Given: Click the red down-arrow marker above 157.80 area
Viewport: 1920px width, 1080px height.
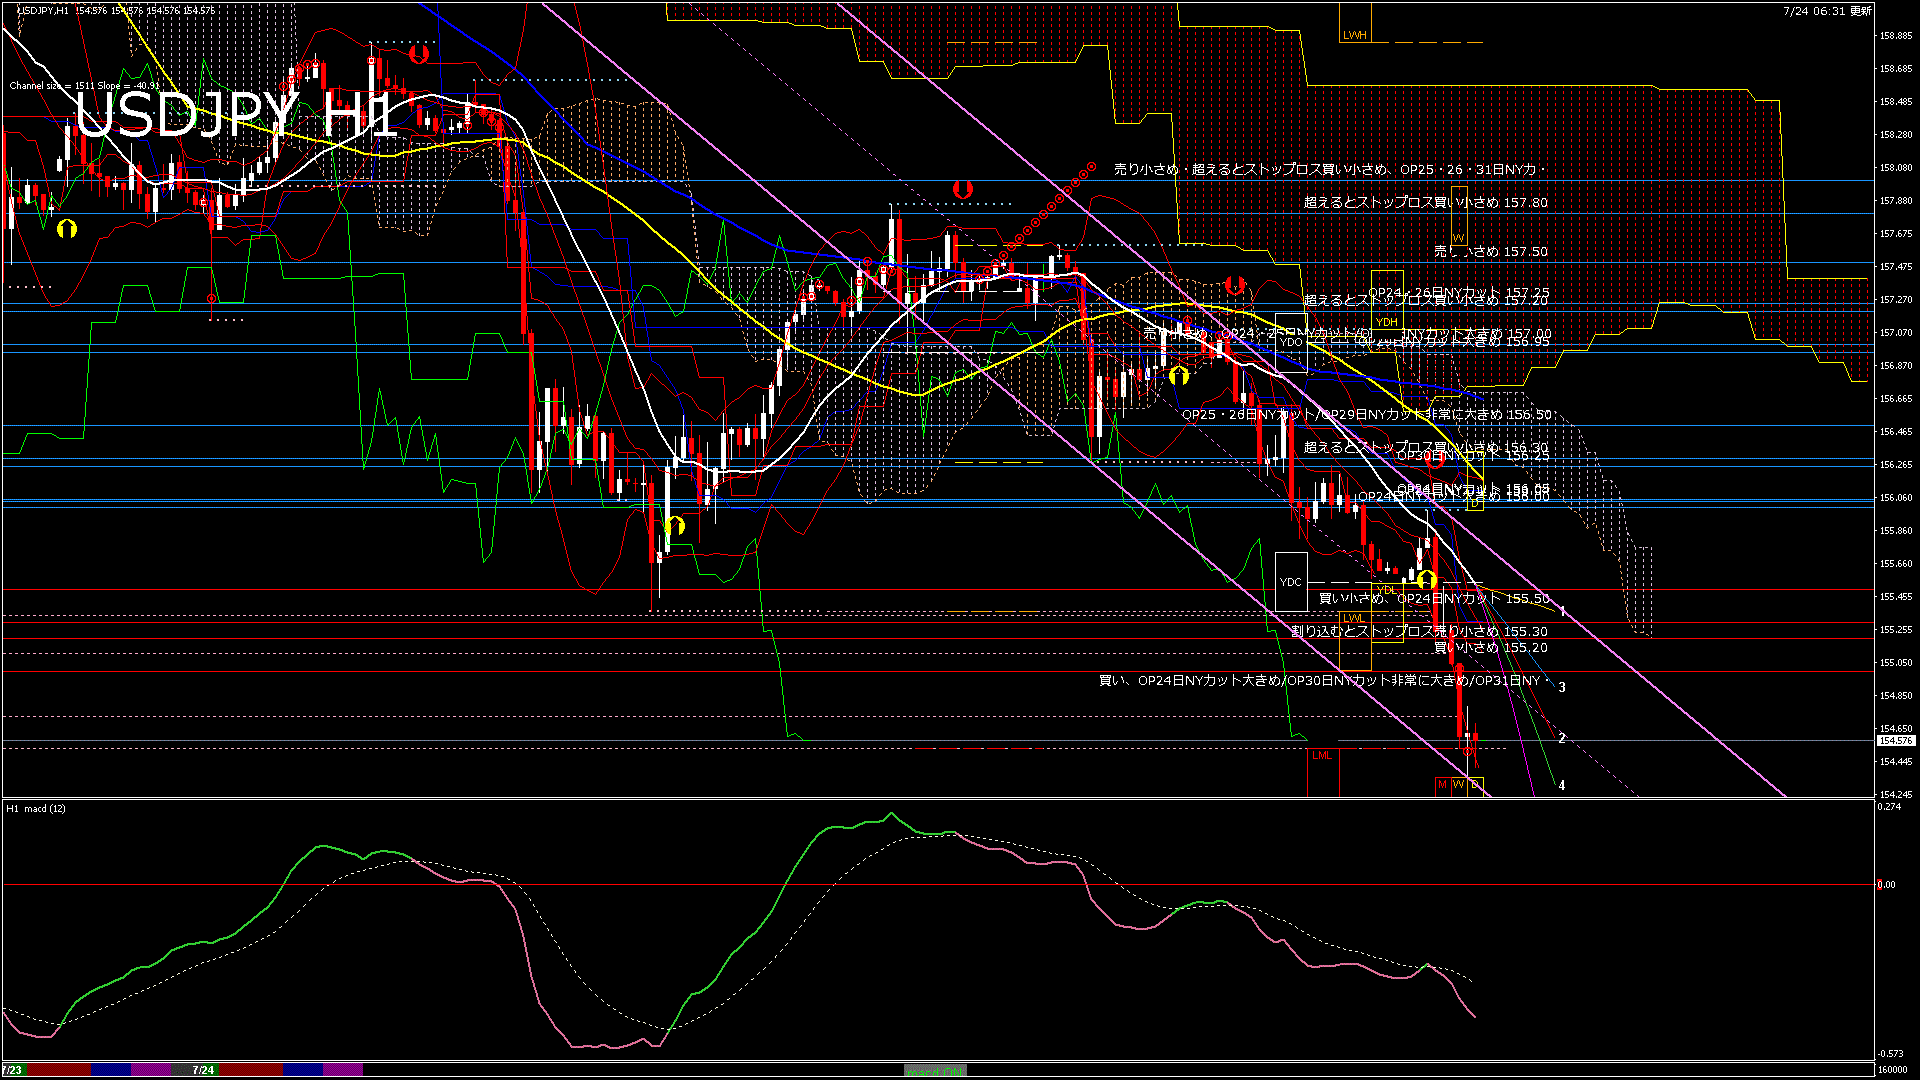Looking at the screenshot, I should [963, 188].
